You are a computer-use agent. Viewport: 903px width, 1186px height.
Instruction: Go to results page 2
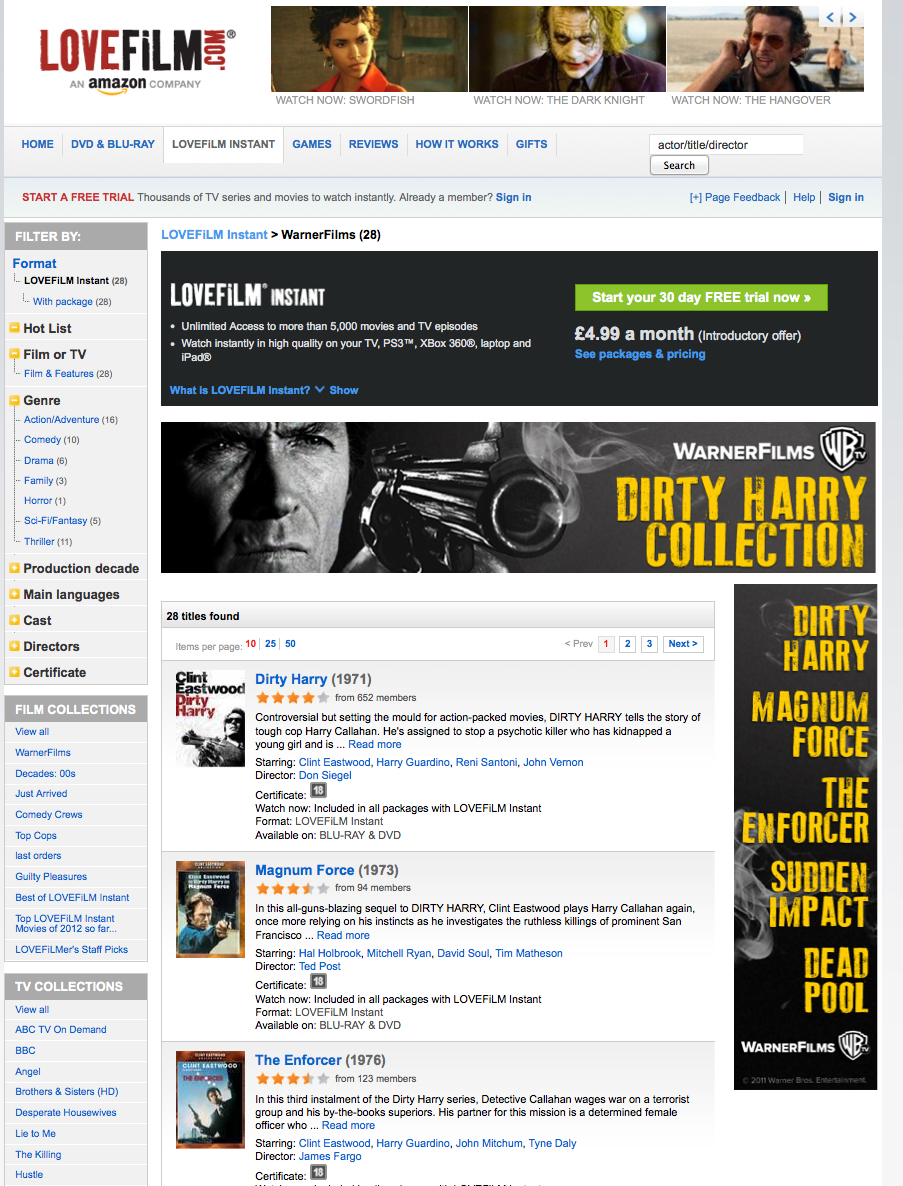coord(627,644)
